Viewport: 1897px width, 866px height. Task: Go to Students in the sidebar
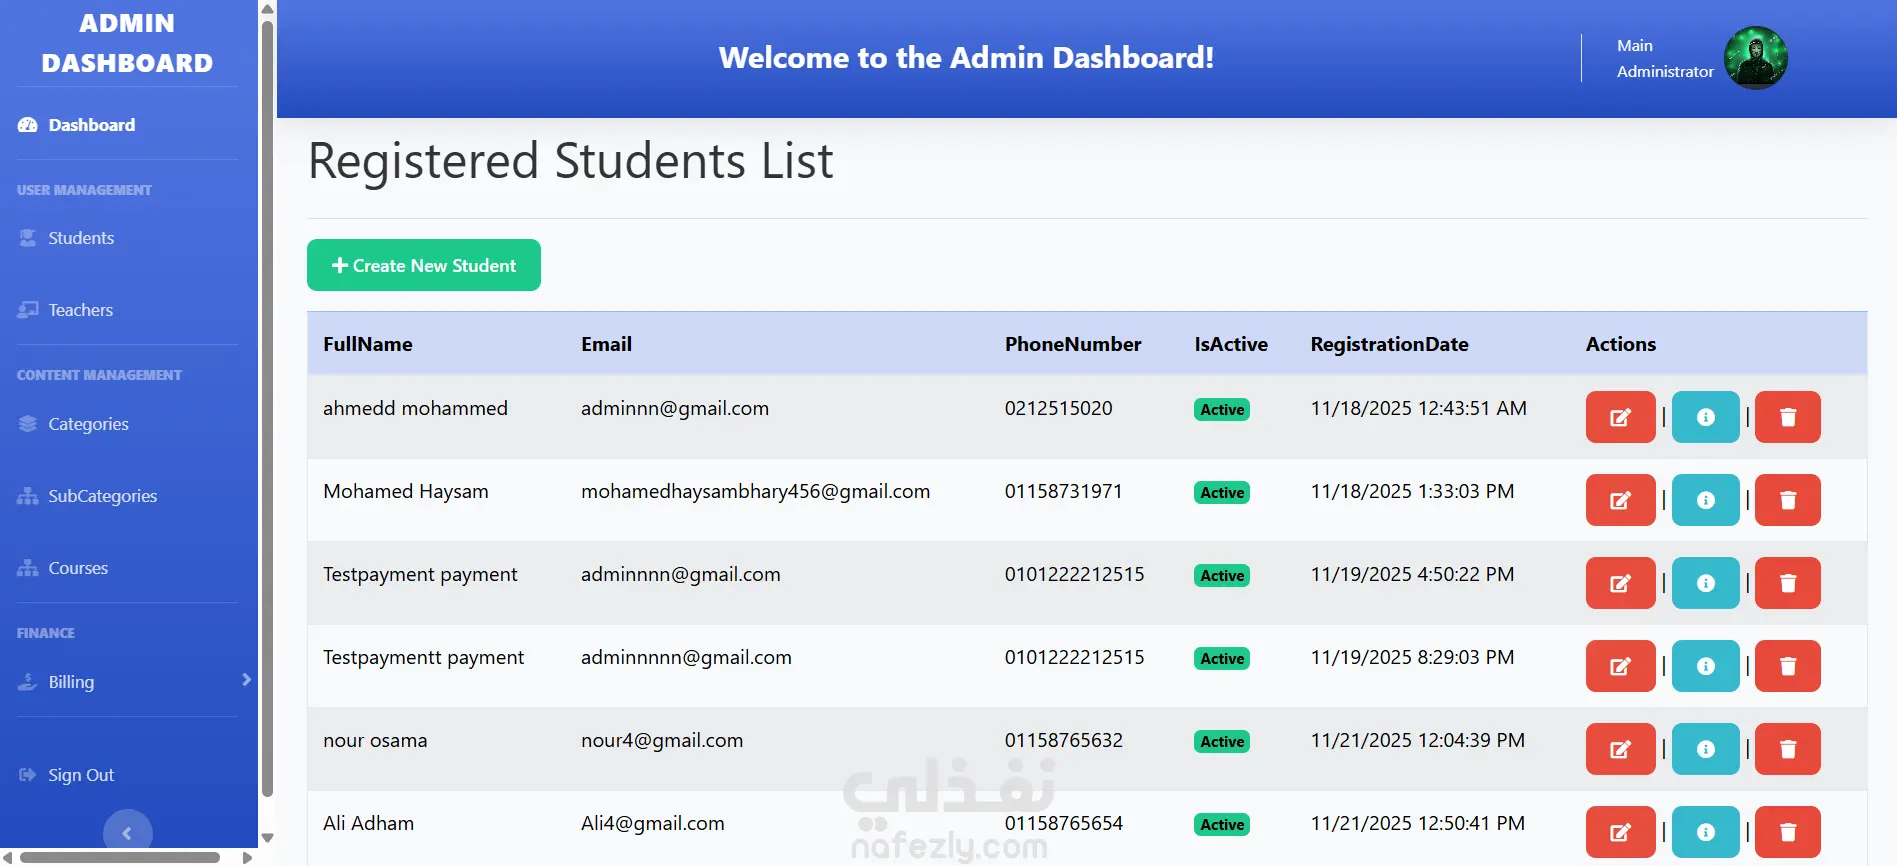pos(81,238)
